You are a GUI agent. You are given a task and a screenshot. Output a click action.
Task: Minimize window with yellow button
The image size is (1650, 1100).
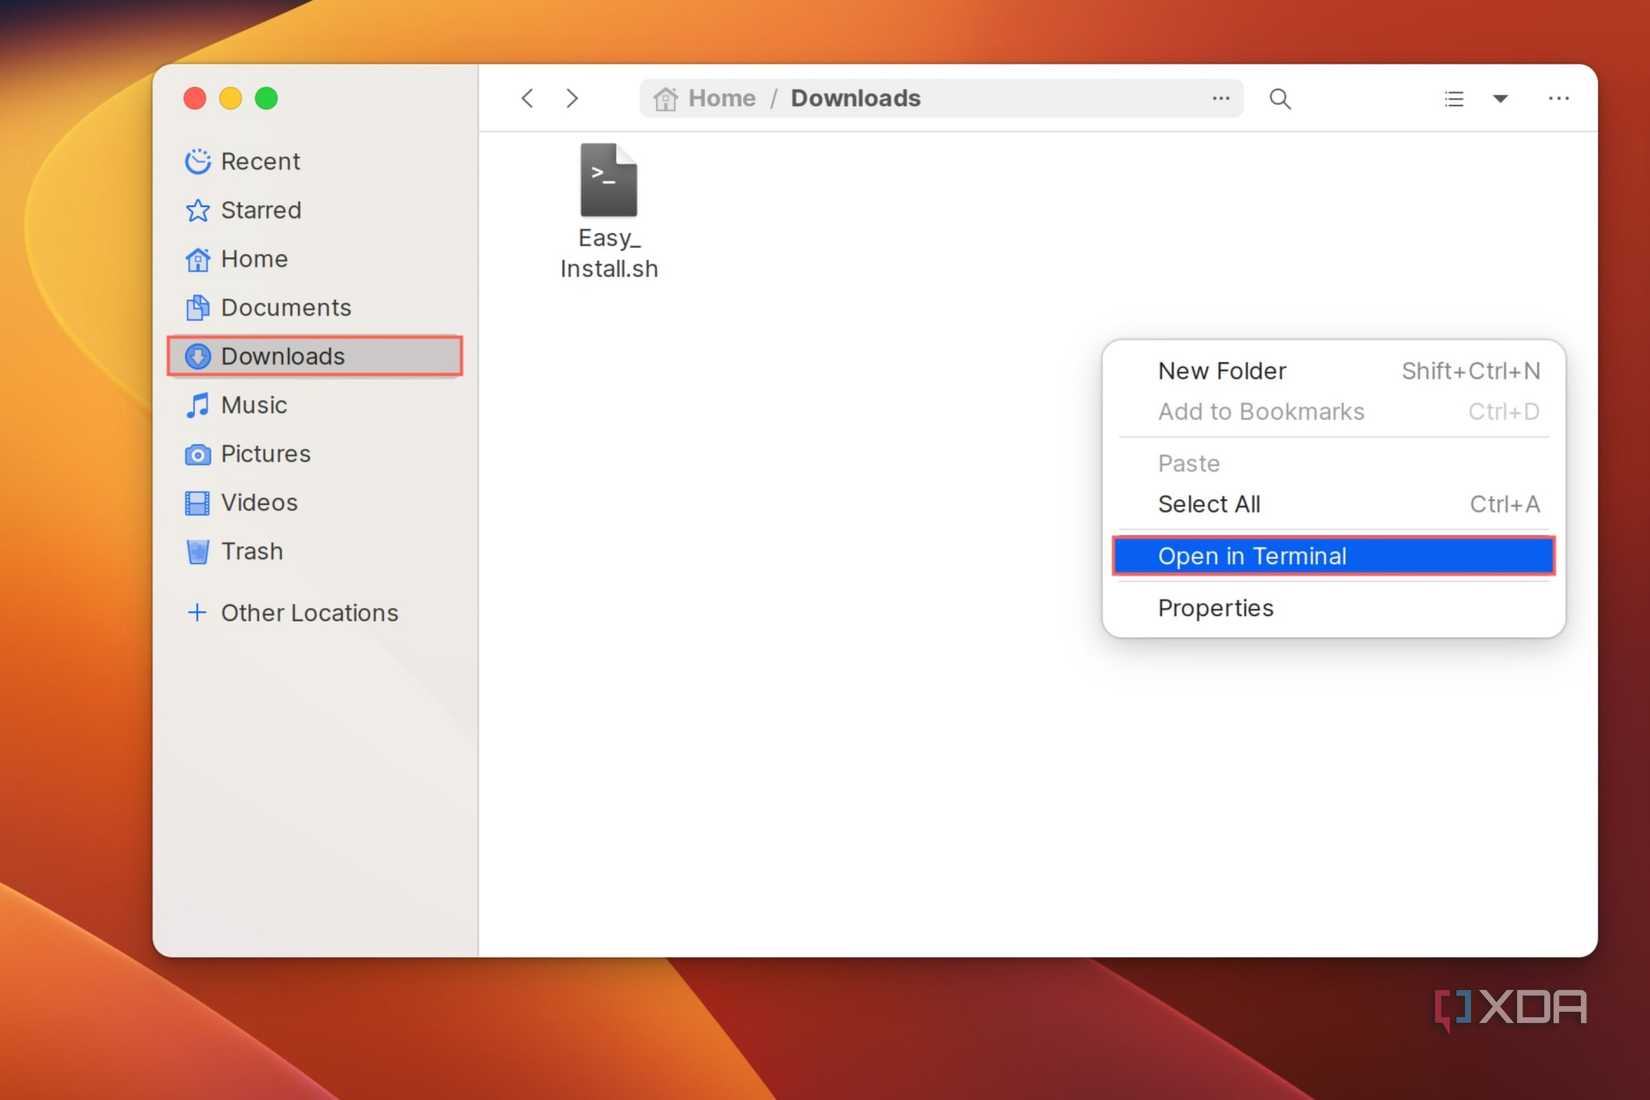click(x=230, y=98)
